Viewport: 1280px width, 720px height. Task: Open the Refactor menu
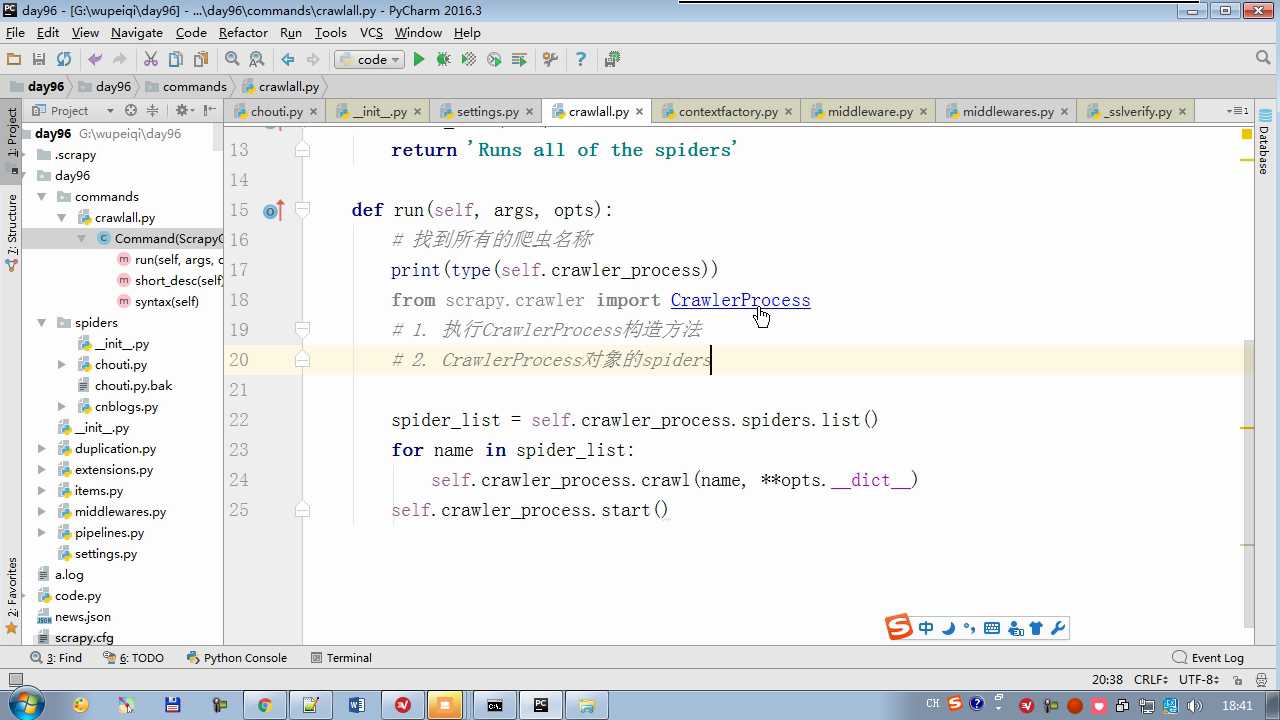pos(243,33)
